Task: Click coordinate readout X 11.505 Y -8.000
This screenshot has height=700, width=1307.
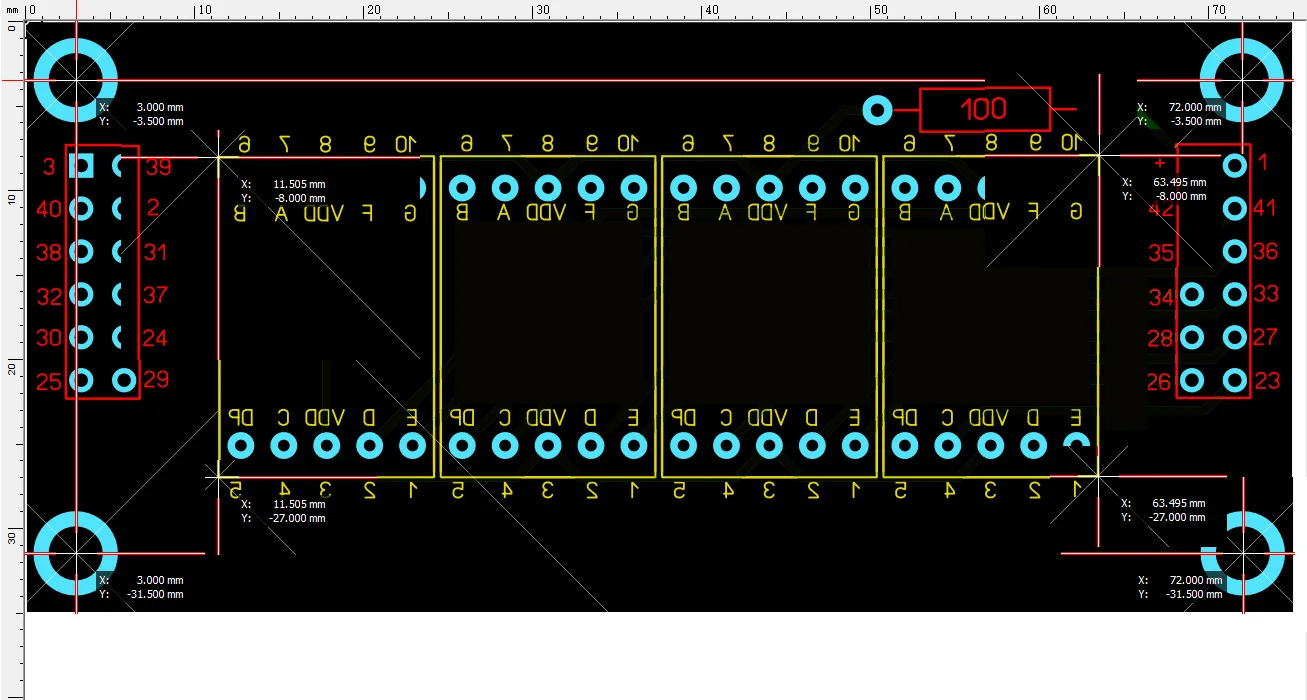Action: click(284, 191)
